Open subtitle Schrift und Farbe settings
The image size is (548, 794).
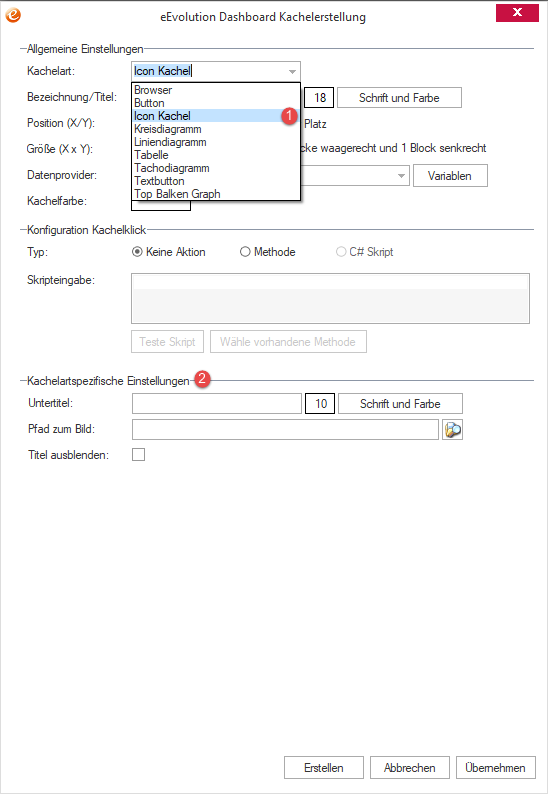click(400, 404)
